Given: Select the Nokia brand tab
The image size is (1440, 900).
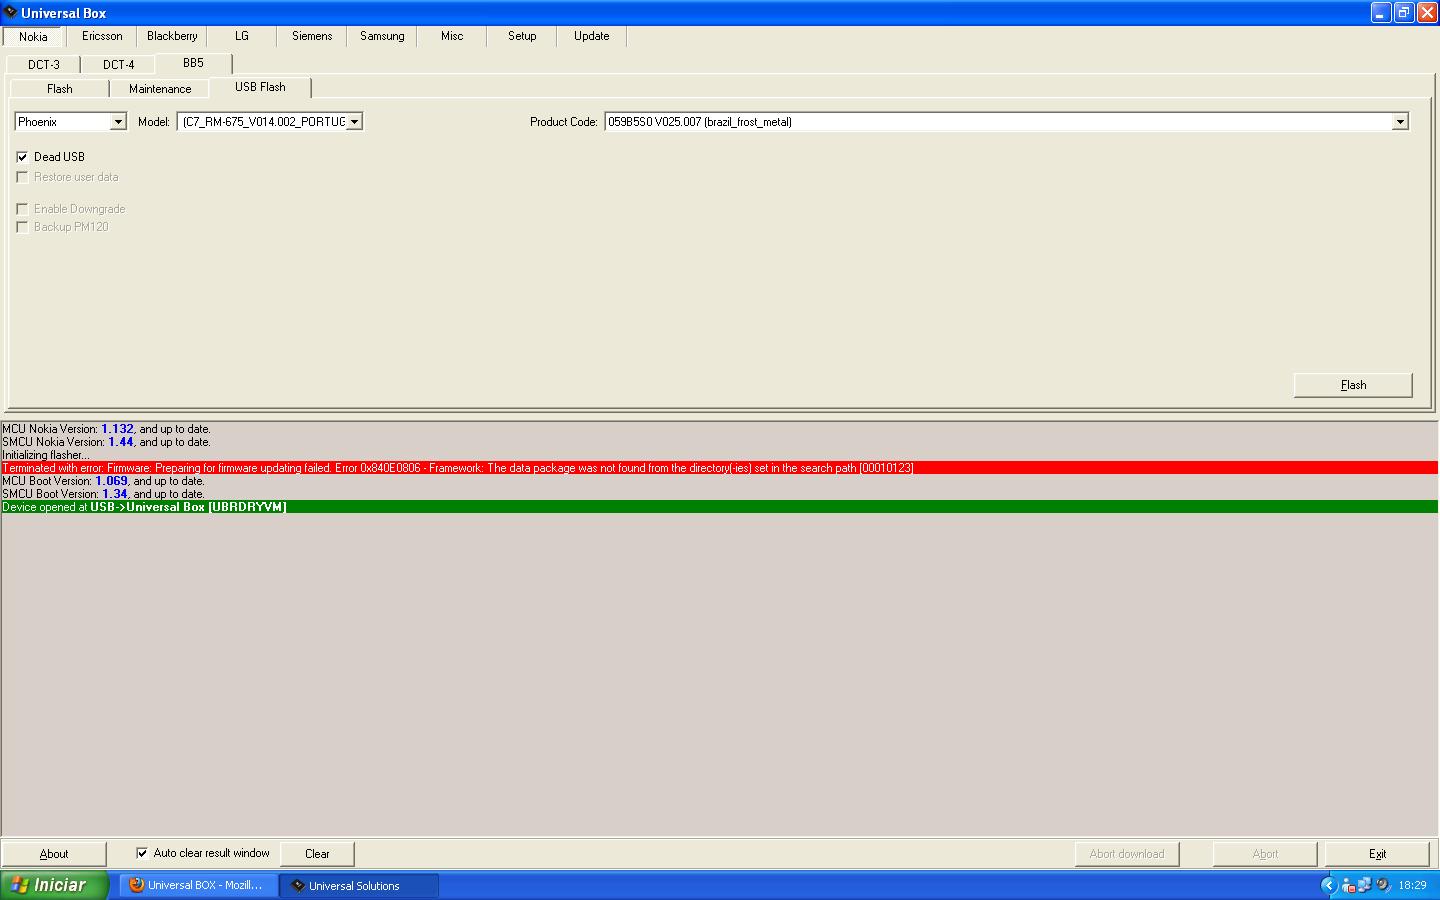Looking at the screenshot, I should click(x=33, y=37).
